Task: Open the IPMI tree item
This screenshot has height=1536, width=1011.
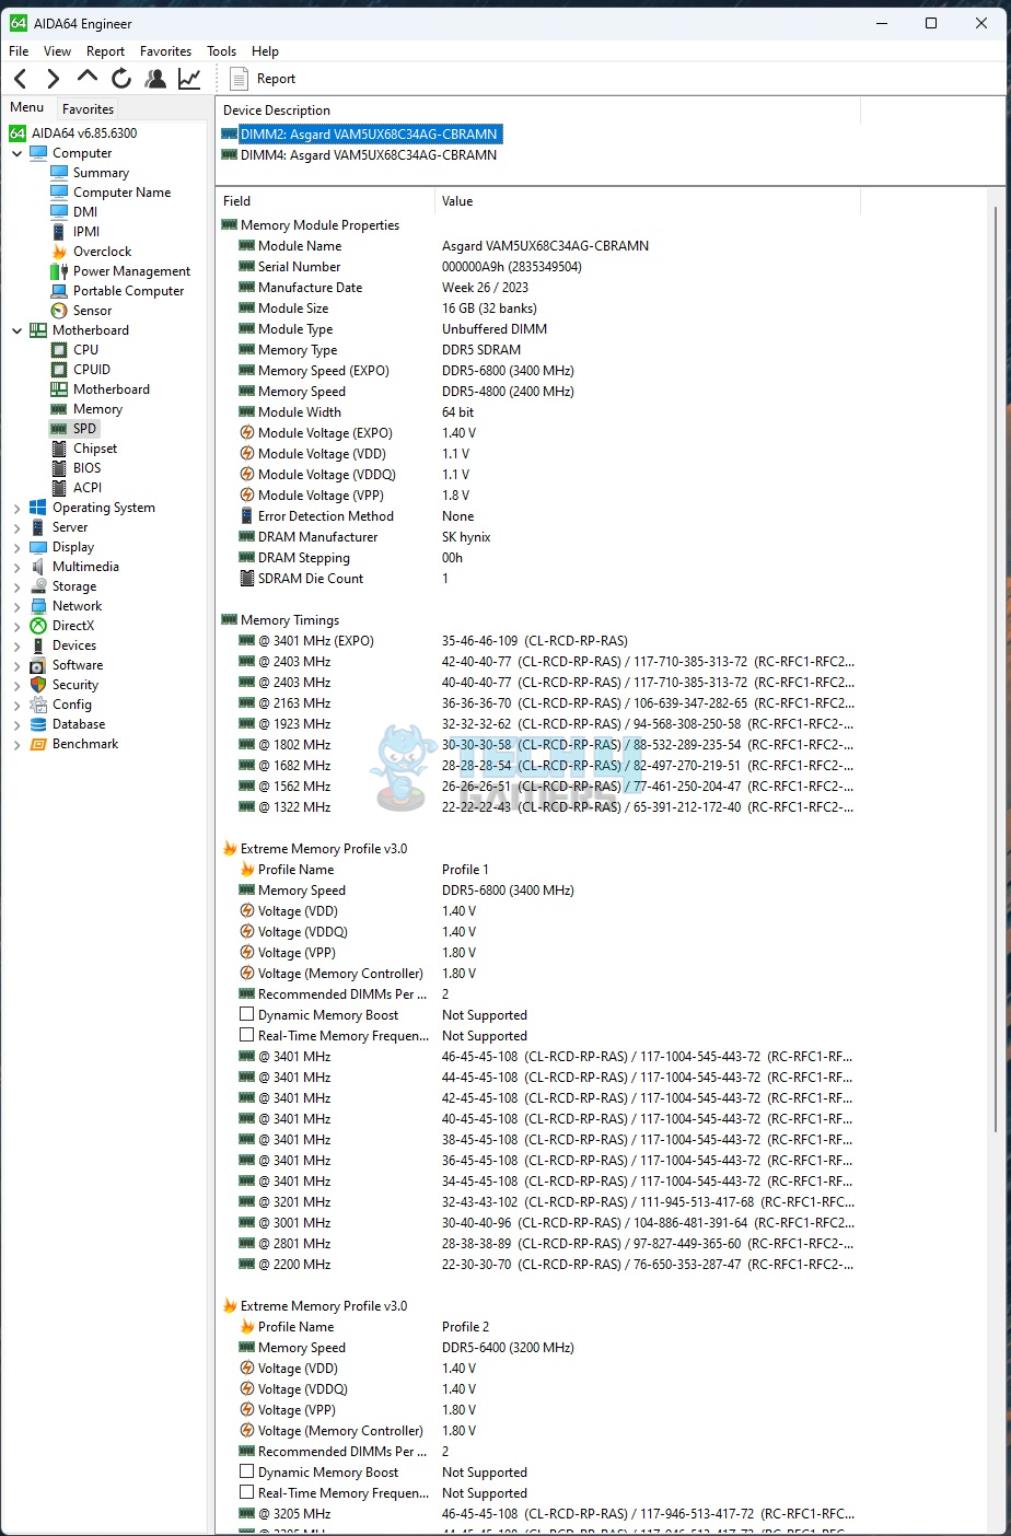Action: pos(86,231)
